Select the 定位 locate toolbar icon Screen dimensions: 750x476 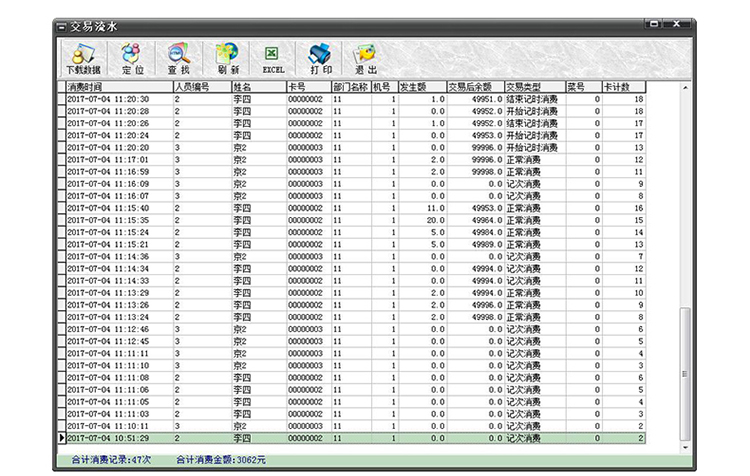132,59
